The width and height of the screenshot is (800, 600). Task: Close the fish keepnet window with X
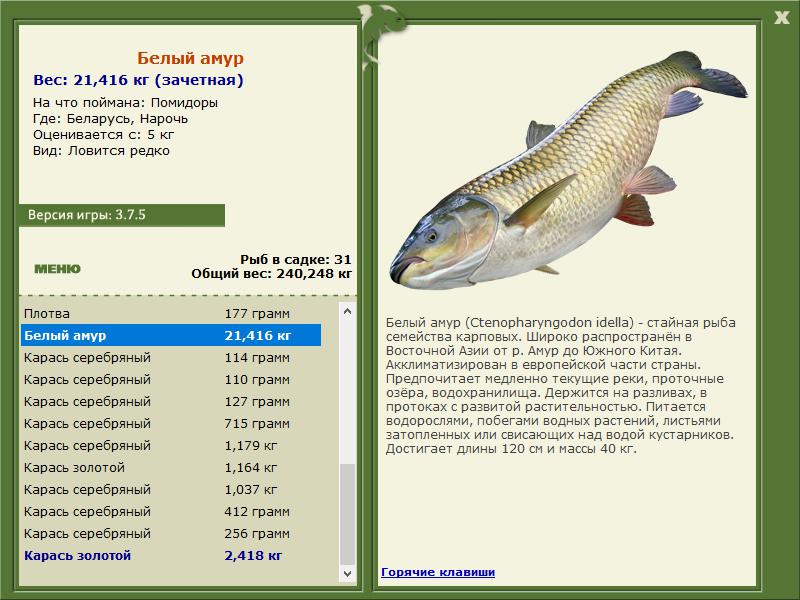(781, 18)
